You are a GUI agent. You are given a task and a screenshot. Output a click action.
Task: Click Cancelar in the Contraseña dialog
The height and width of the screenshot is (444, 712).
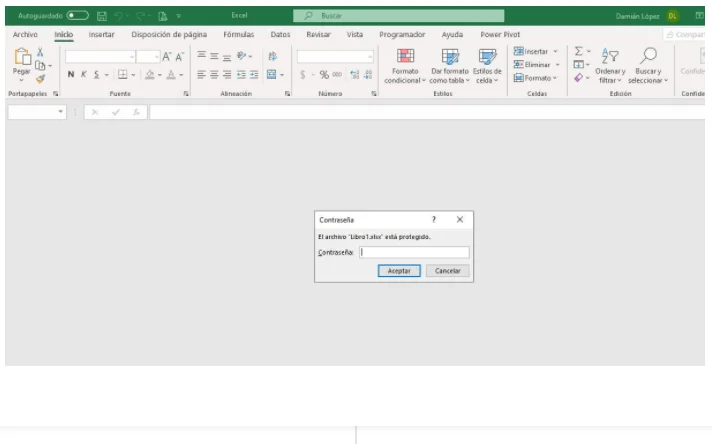[x=447, y=271]
